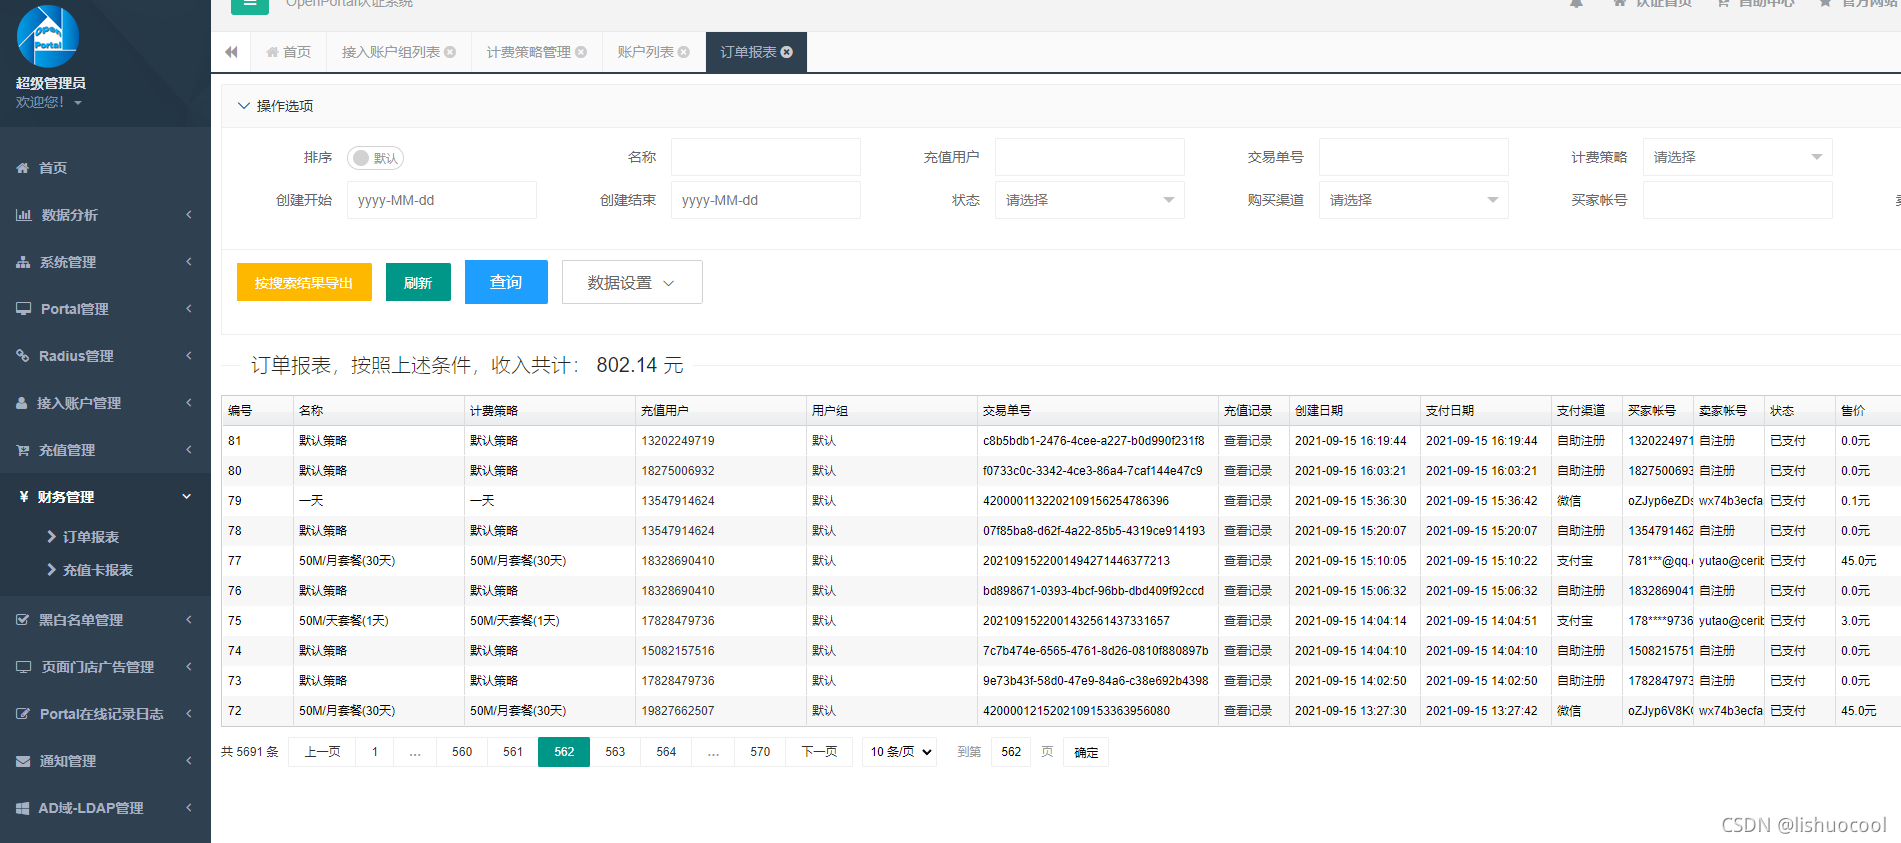Go to page 563
1901x843 pixels.
(615, 752)
